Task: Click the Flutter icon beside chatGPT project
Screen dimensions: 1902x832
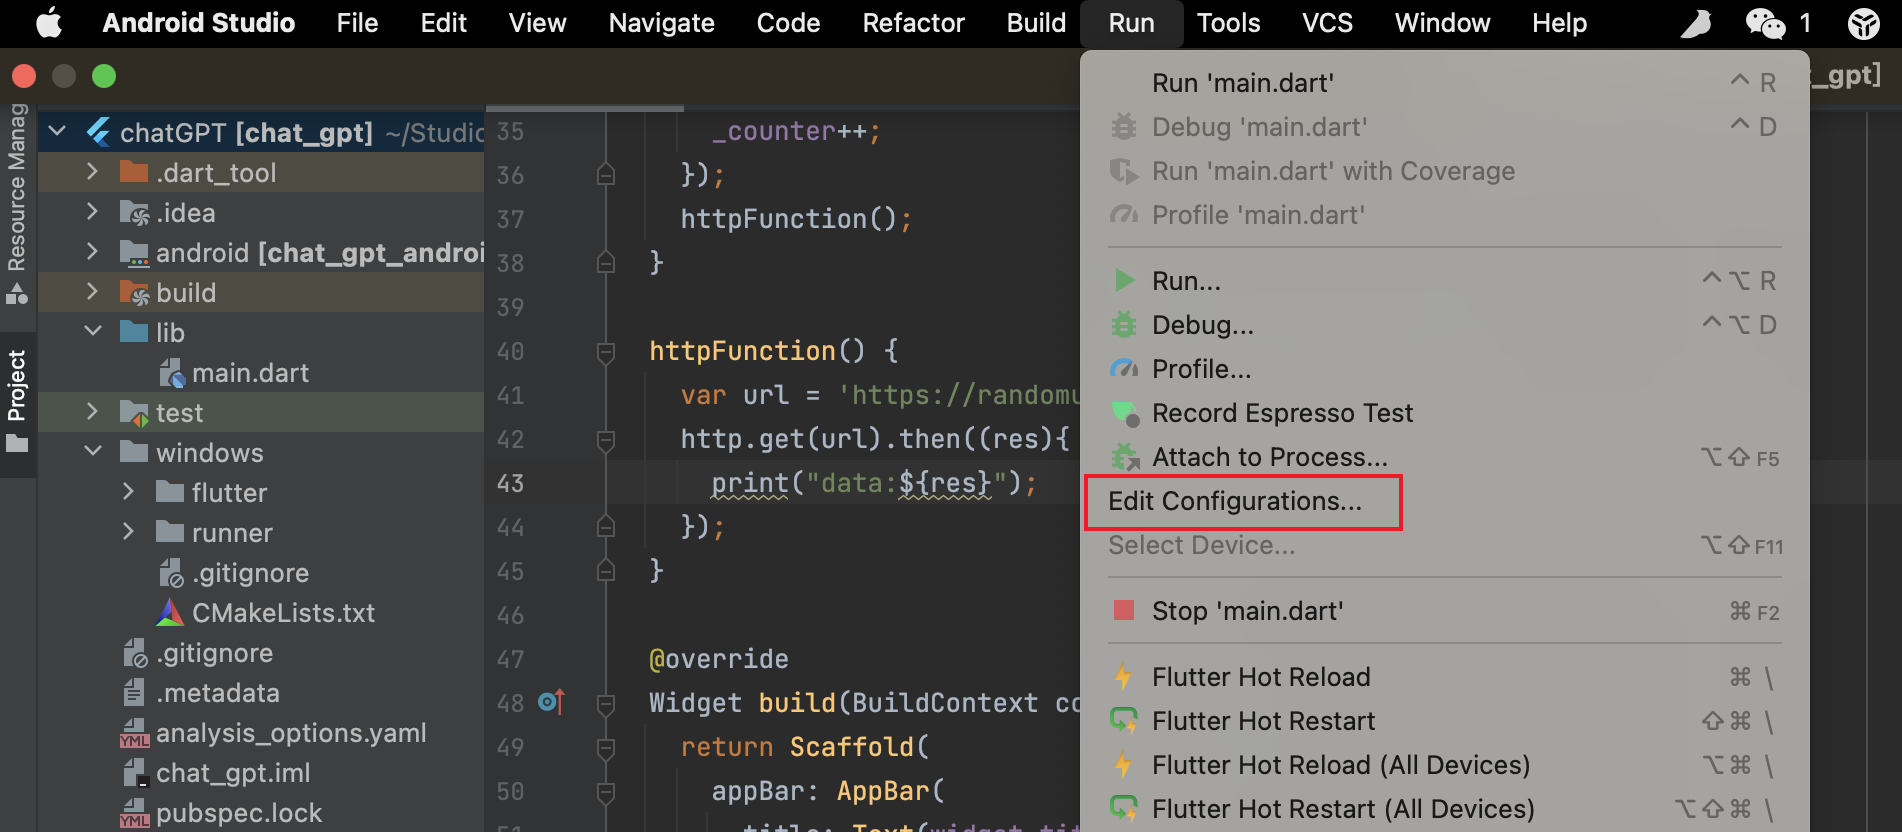Action: 98,132
